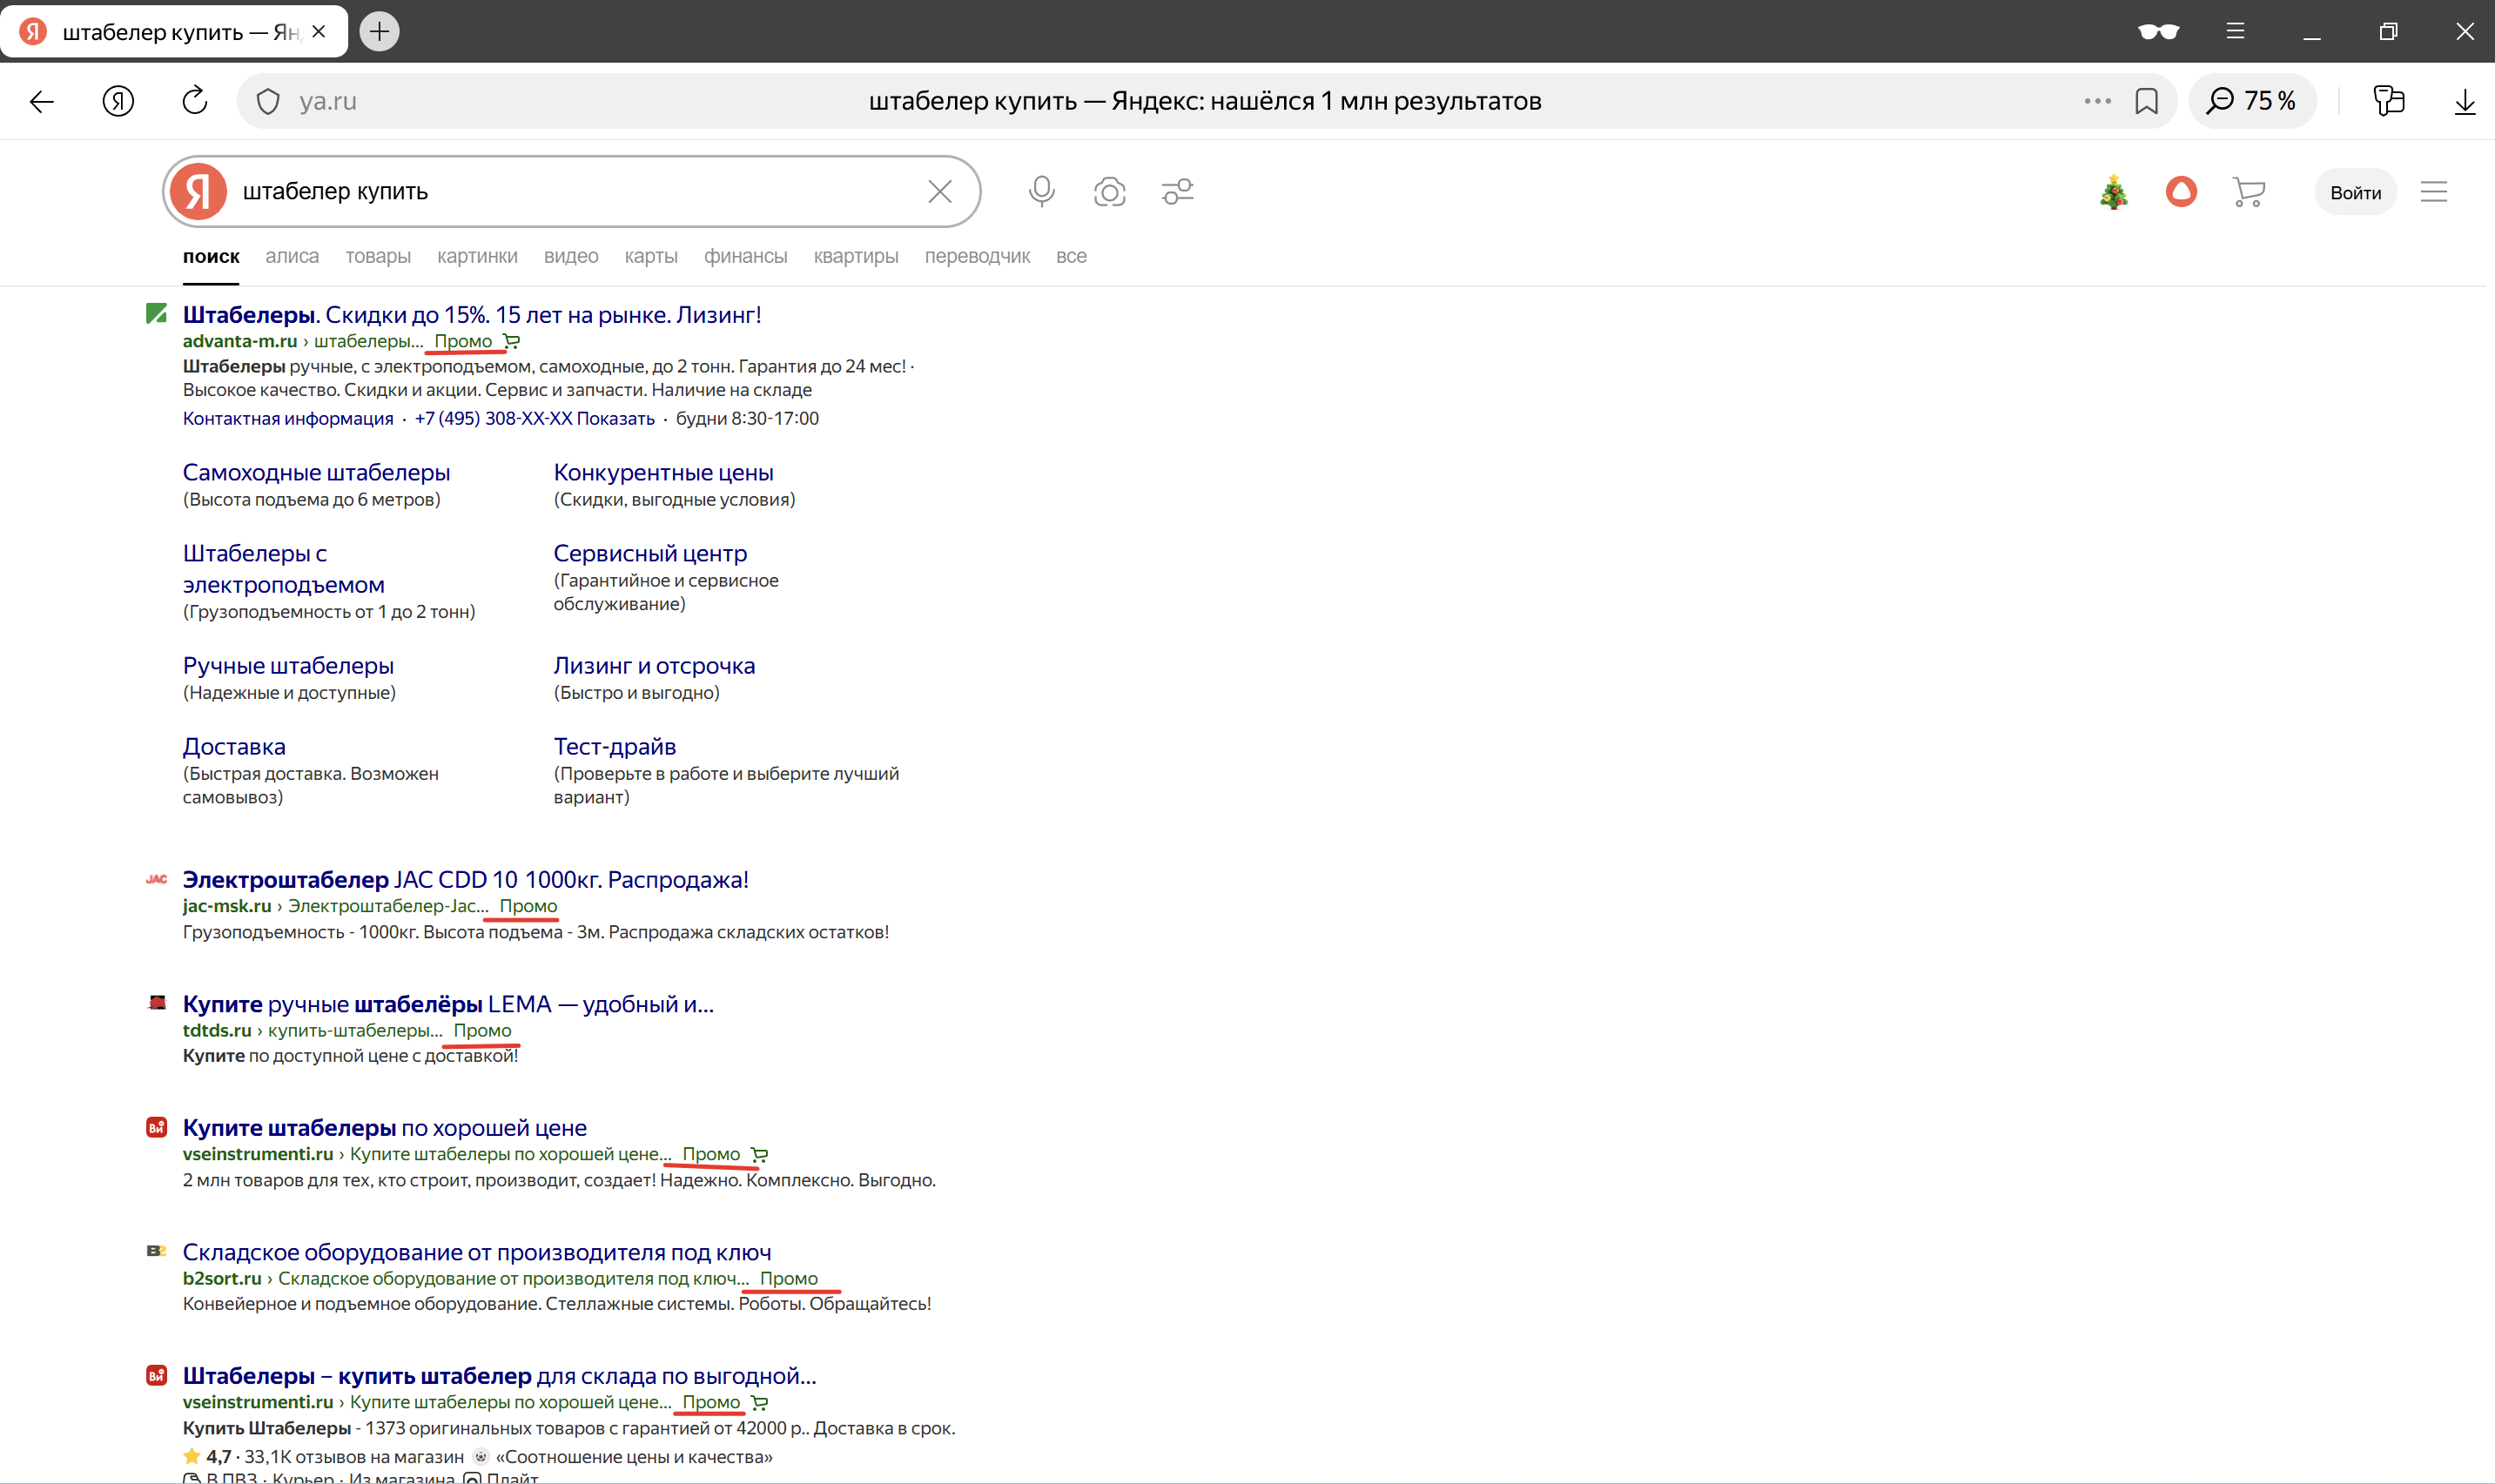Click the voice search microphone icon
The image size is (2495, 1484).
[1041, 191]
